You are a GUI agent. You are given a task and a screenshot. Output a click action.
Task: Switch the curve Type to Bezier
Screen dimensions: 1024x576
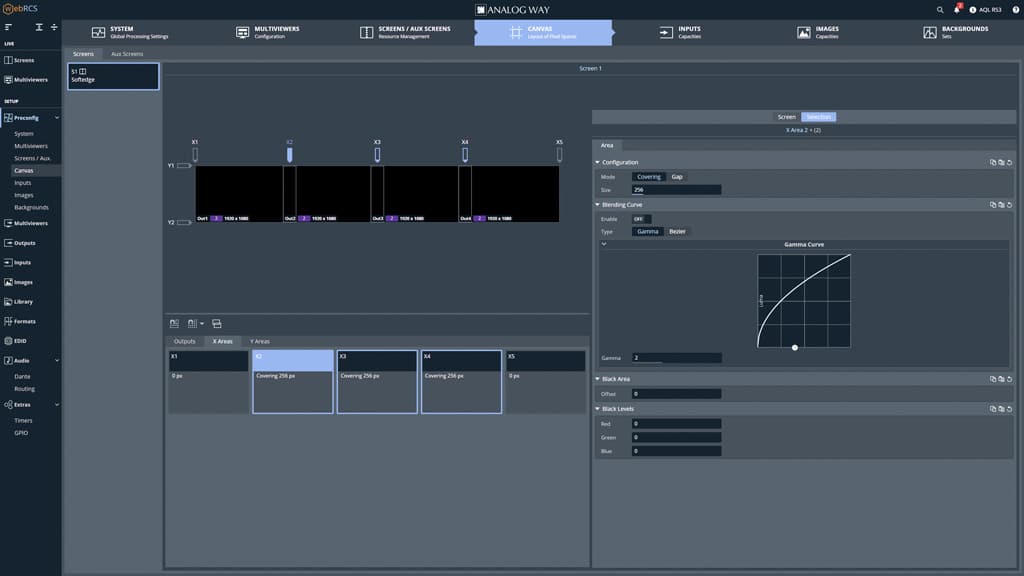pos(677,231)
